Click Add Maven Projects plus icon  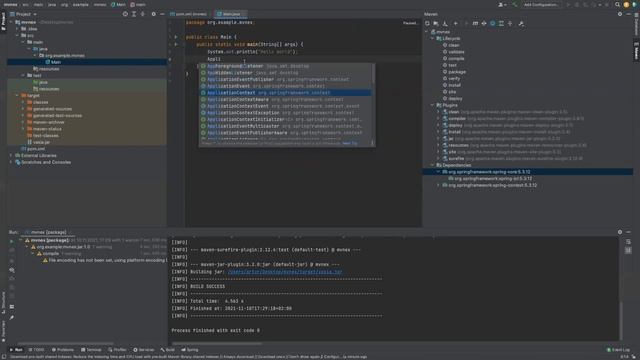coord(456,24)
